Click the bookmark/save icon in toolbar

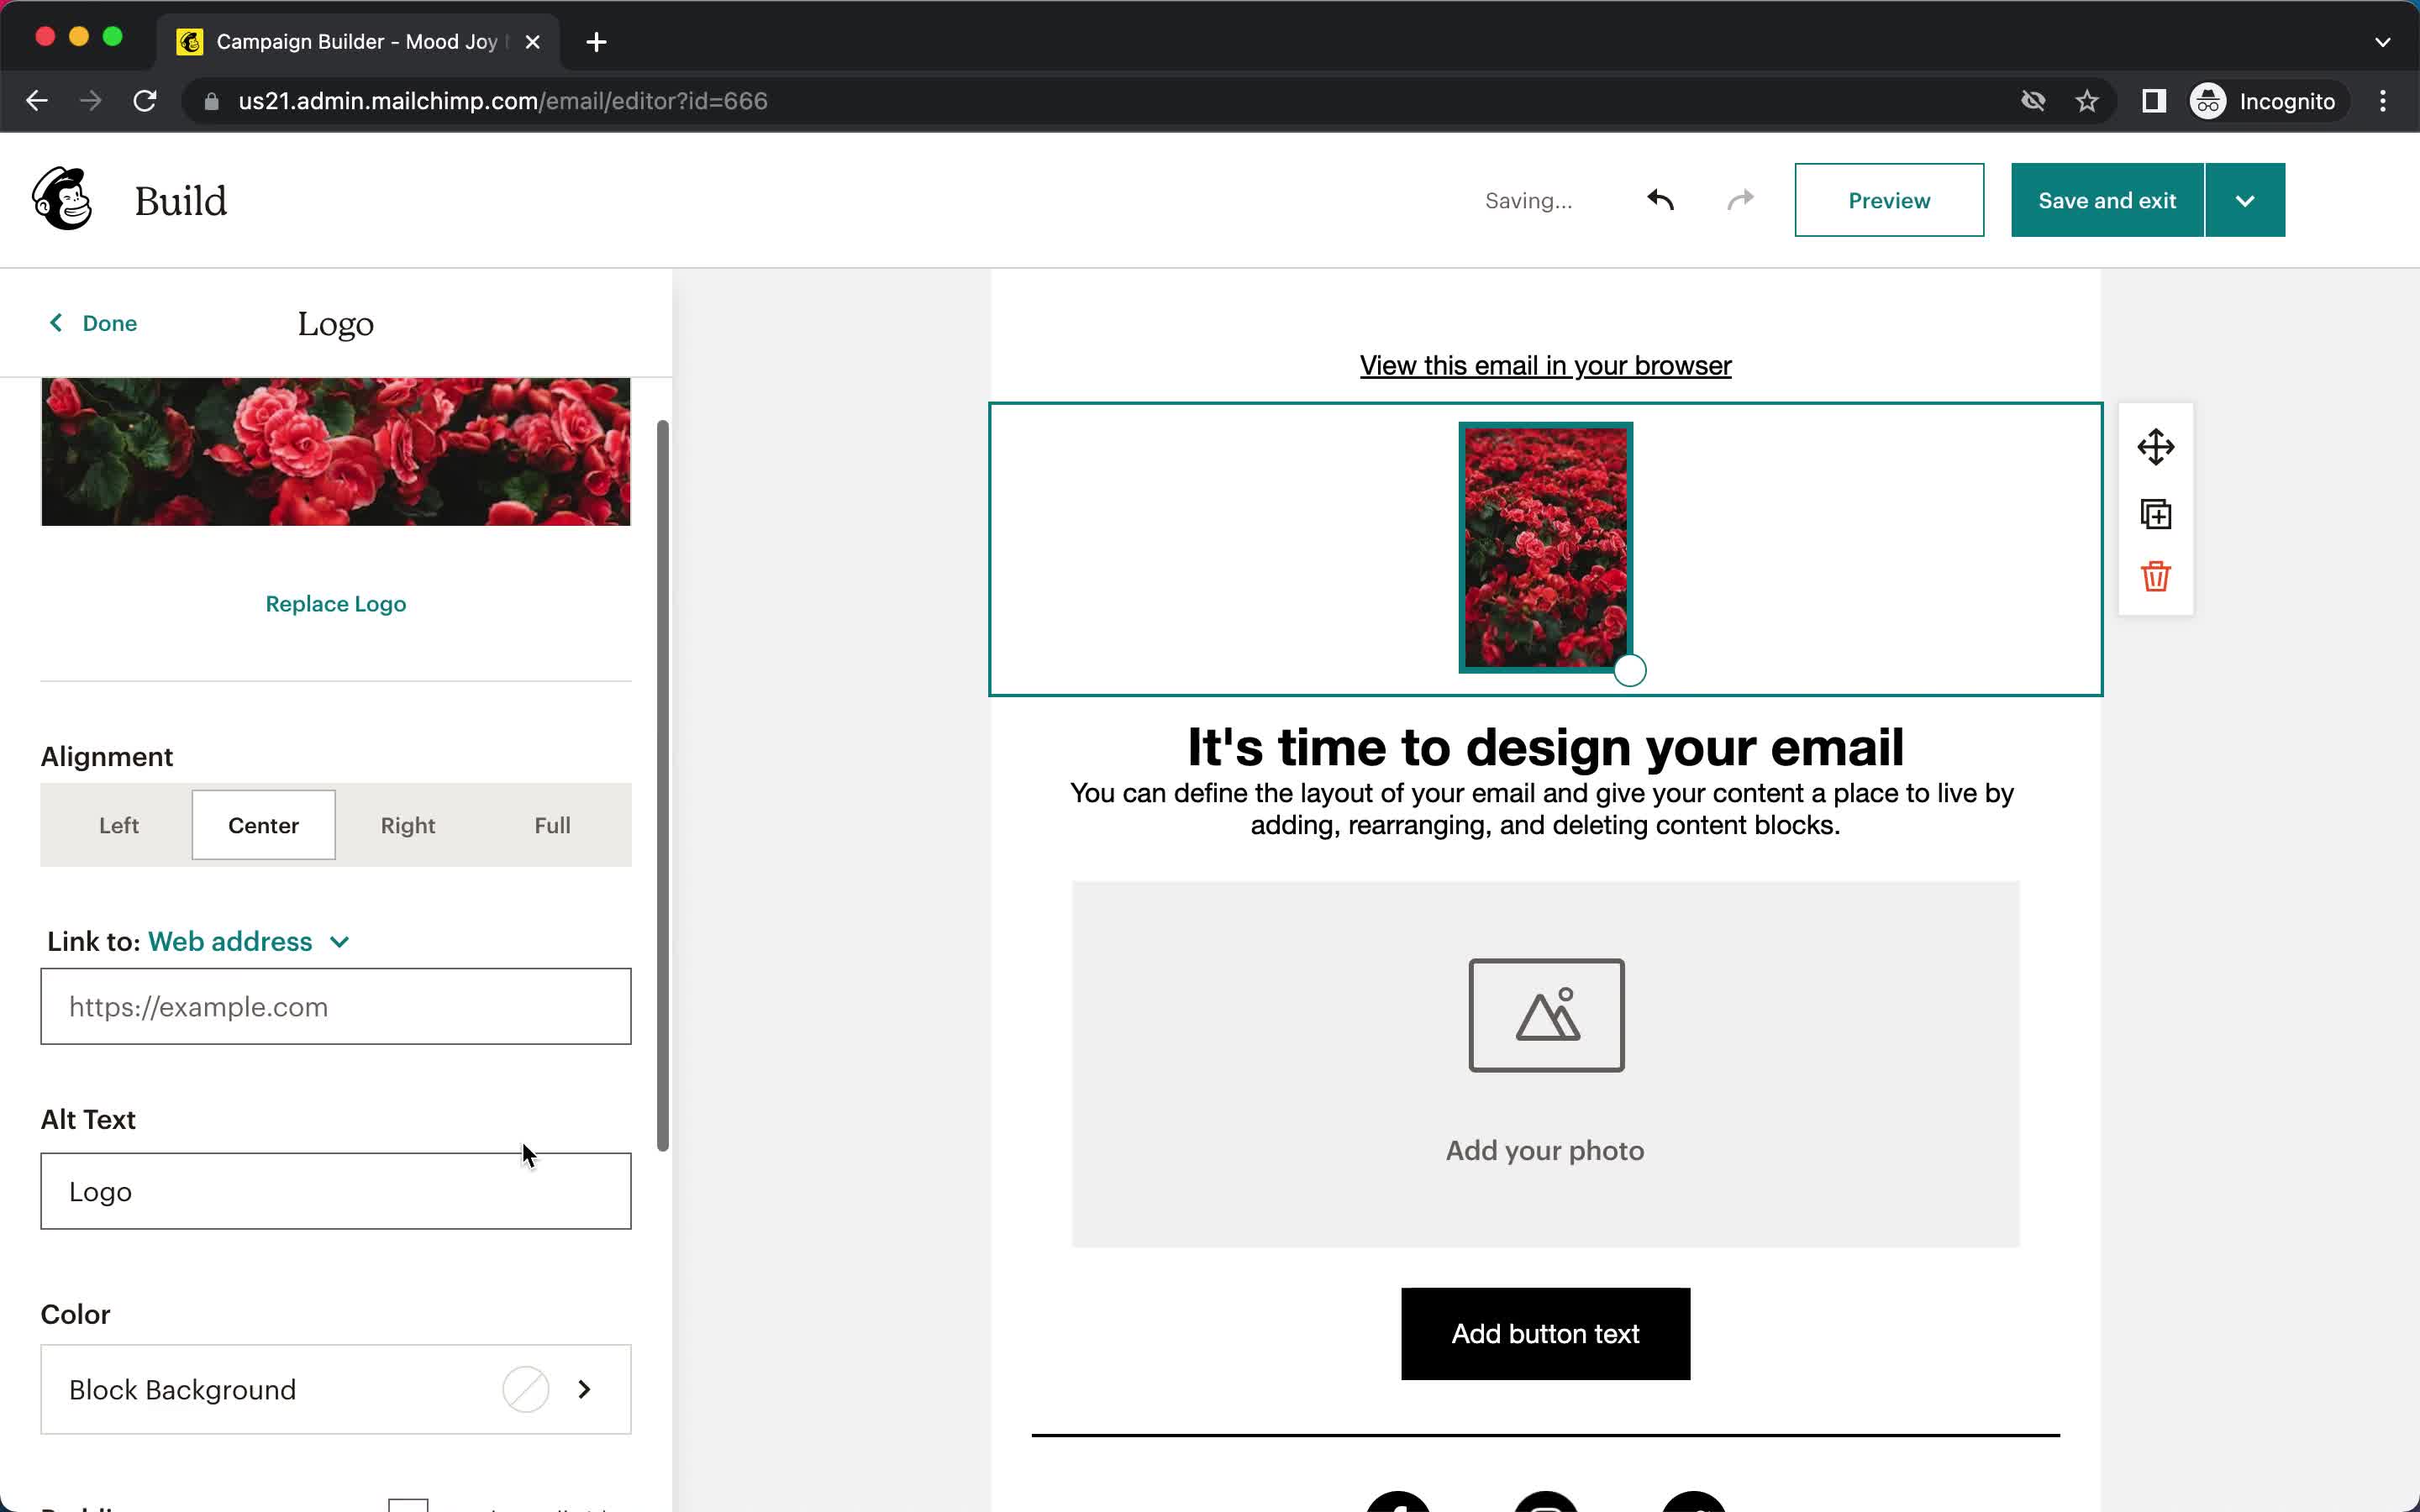(2087, 101)
